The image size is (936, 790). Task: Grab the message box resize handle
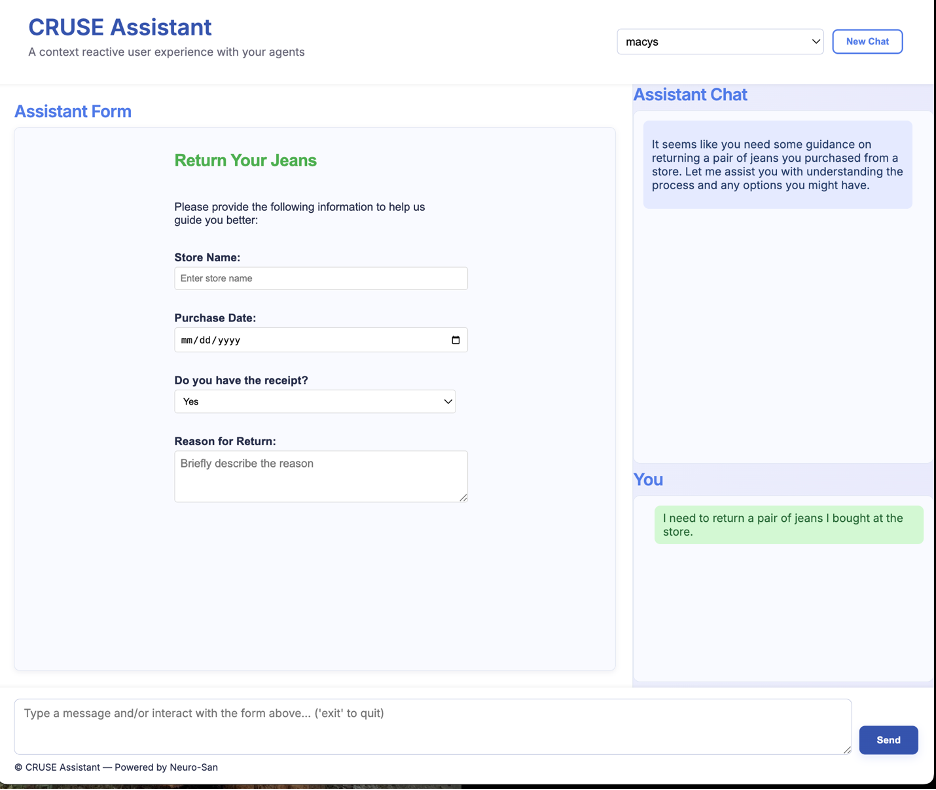tap(847, 750)
